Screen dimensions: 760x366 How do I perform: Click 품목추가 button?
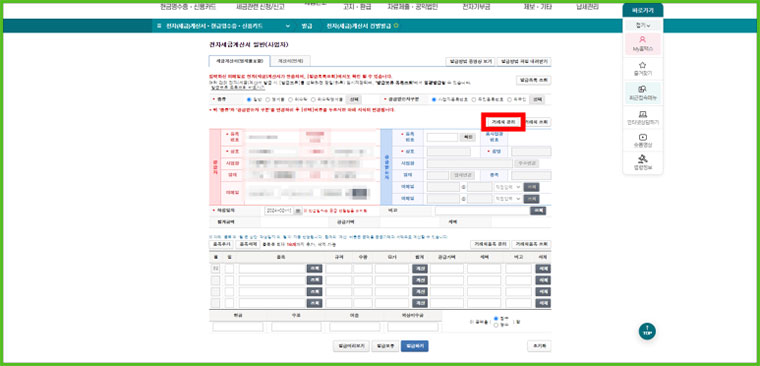pos(221,244)
